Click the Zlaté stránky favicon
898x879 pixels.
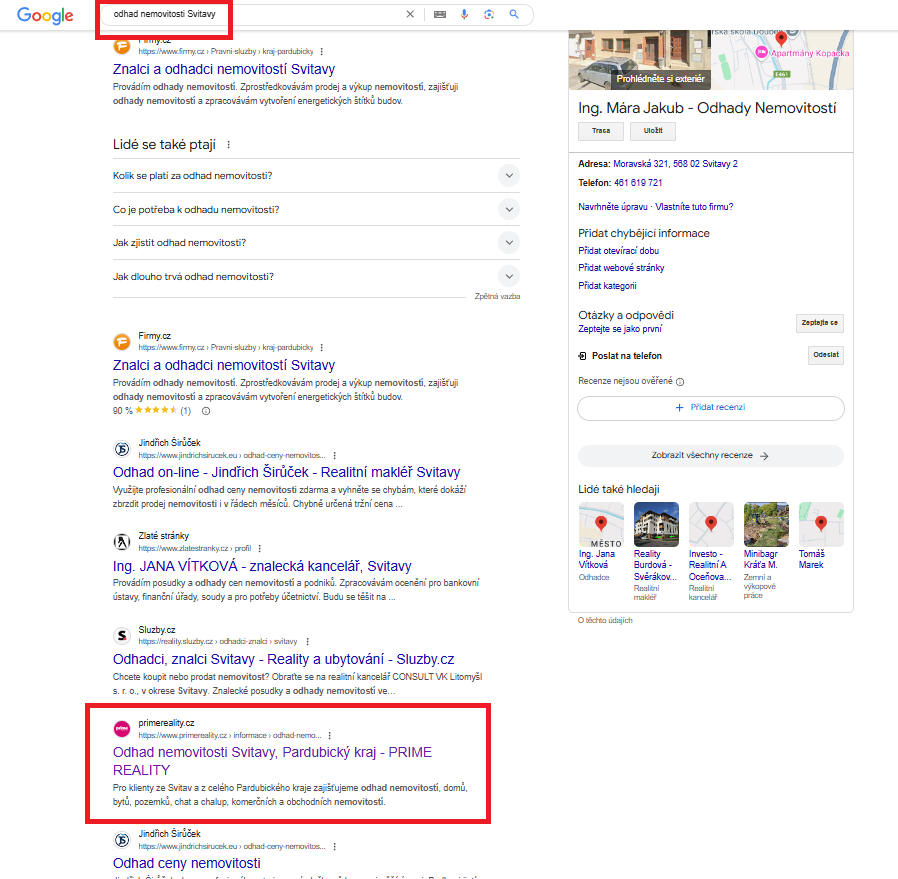[x=122, y=542]
